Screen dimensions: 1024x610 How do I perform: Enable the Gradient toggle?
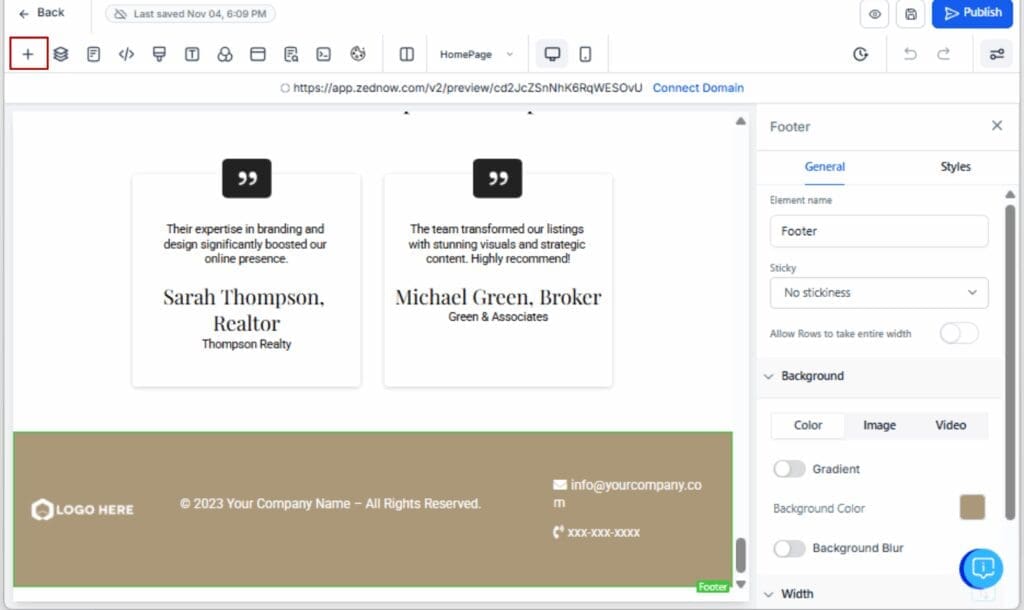(x=790, y=469)
